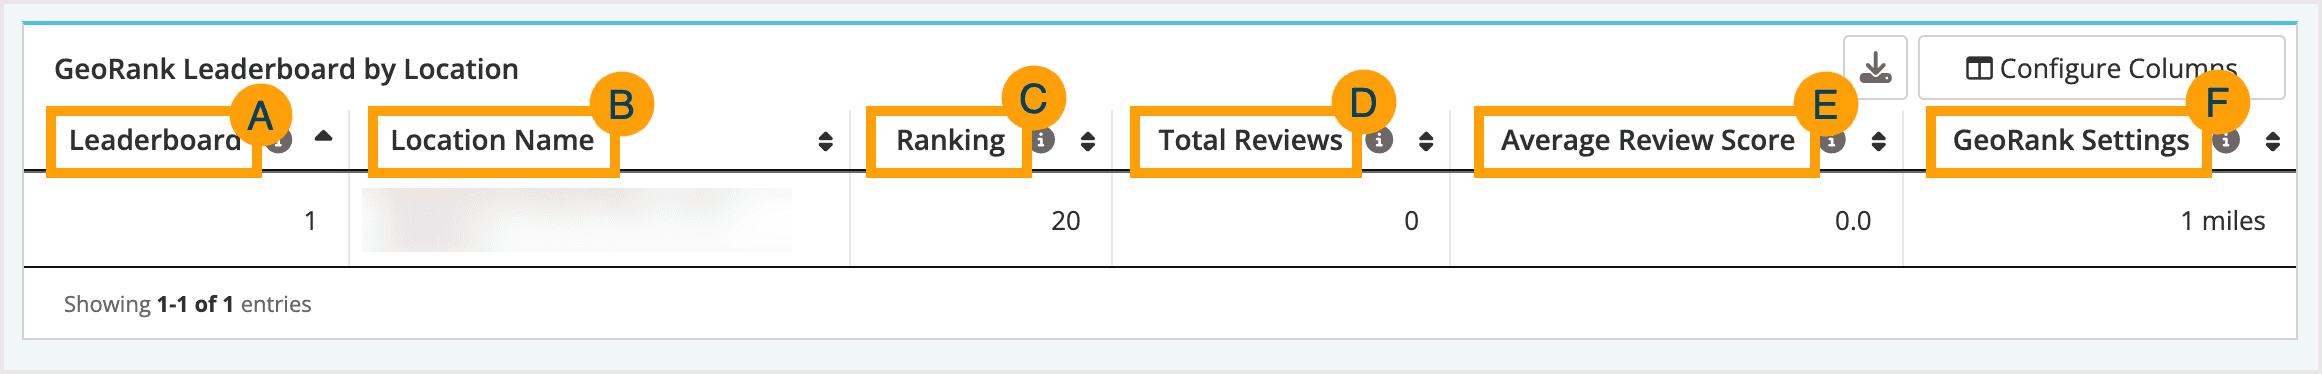The image size is (2322, 374).
Task: Click the Total Reviews header label
Action: click(x=1250, y=140)
